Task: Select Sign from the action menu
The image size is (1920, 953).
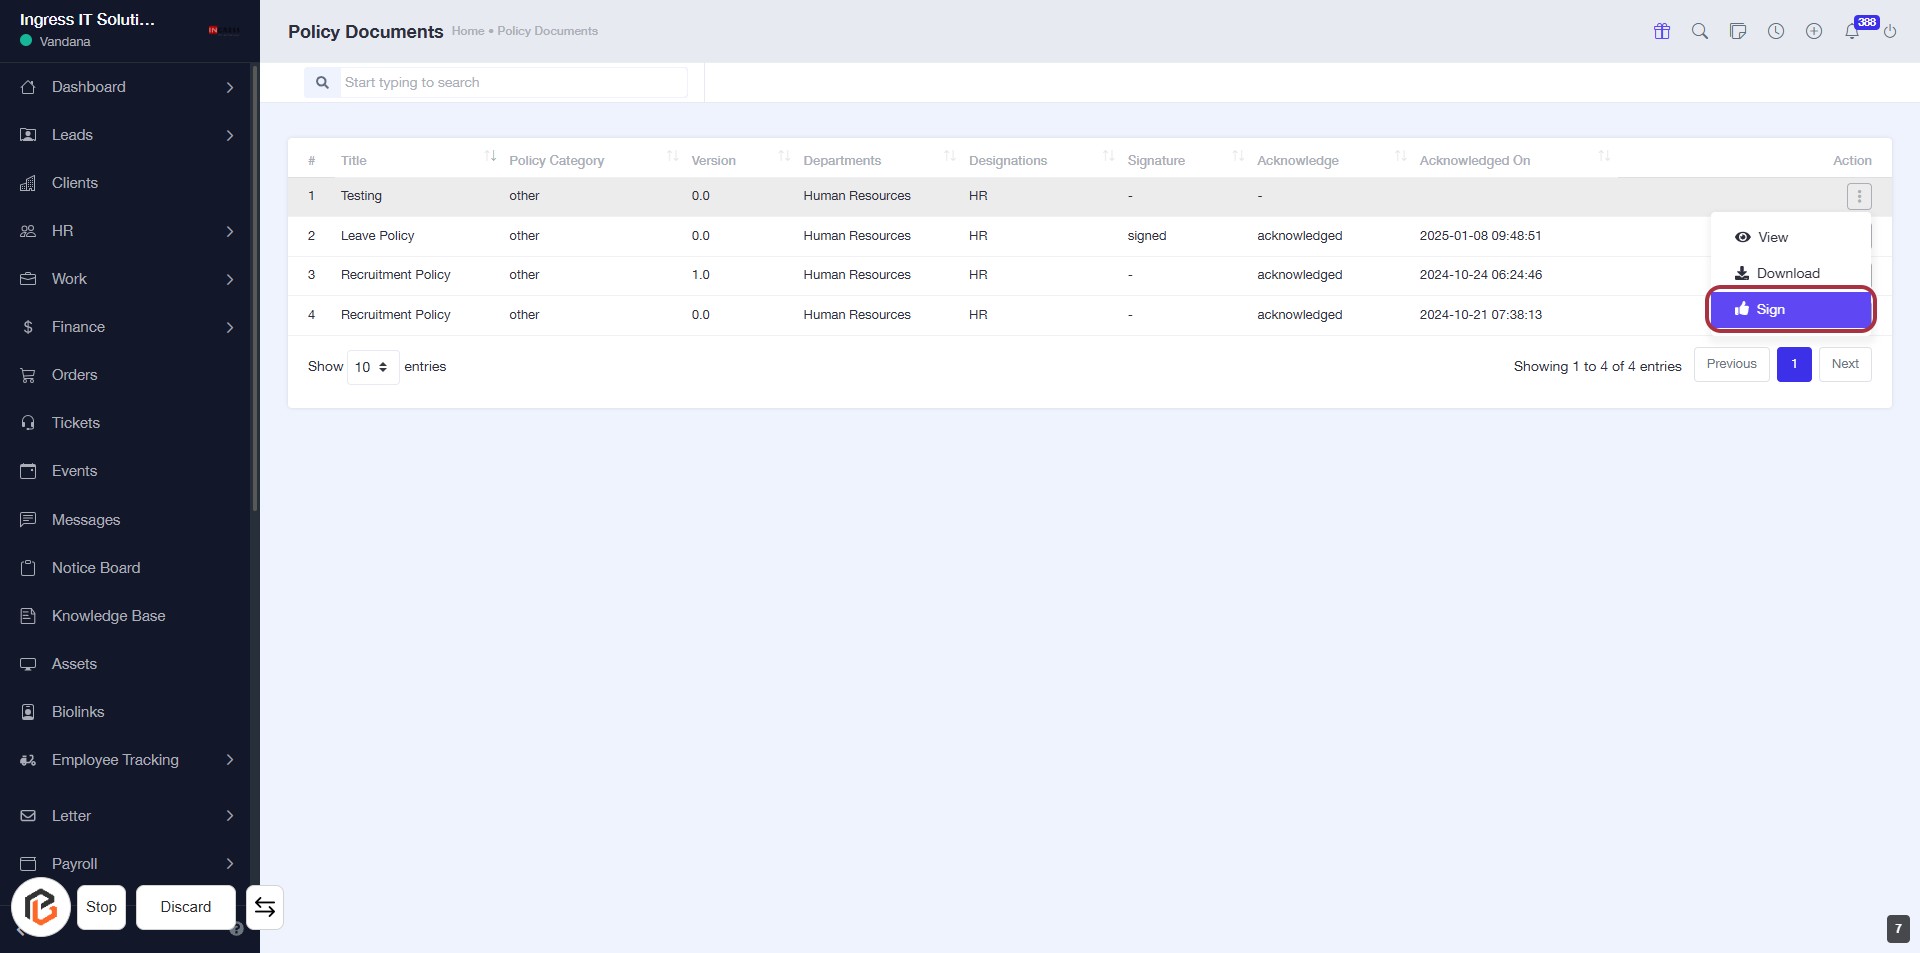Action: pyautogui.click(x=1790, y=309)
